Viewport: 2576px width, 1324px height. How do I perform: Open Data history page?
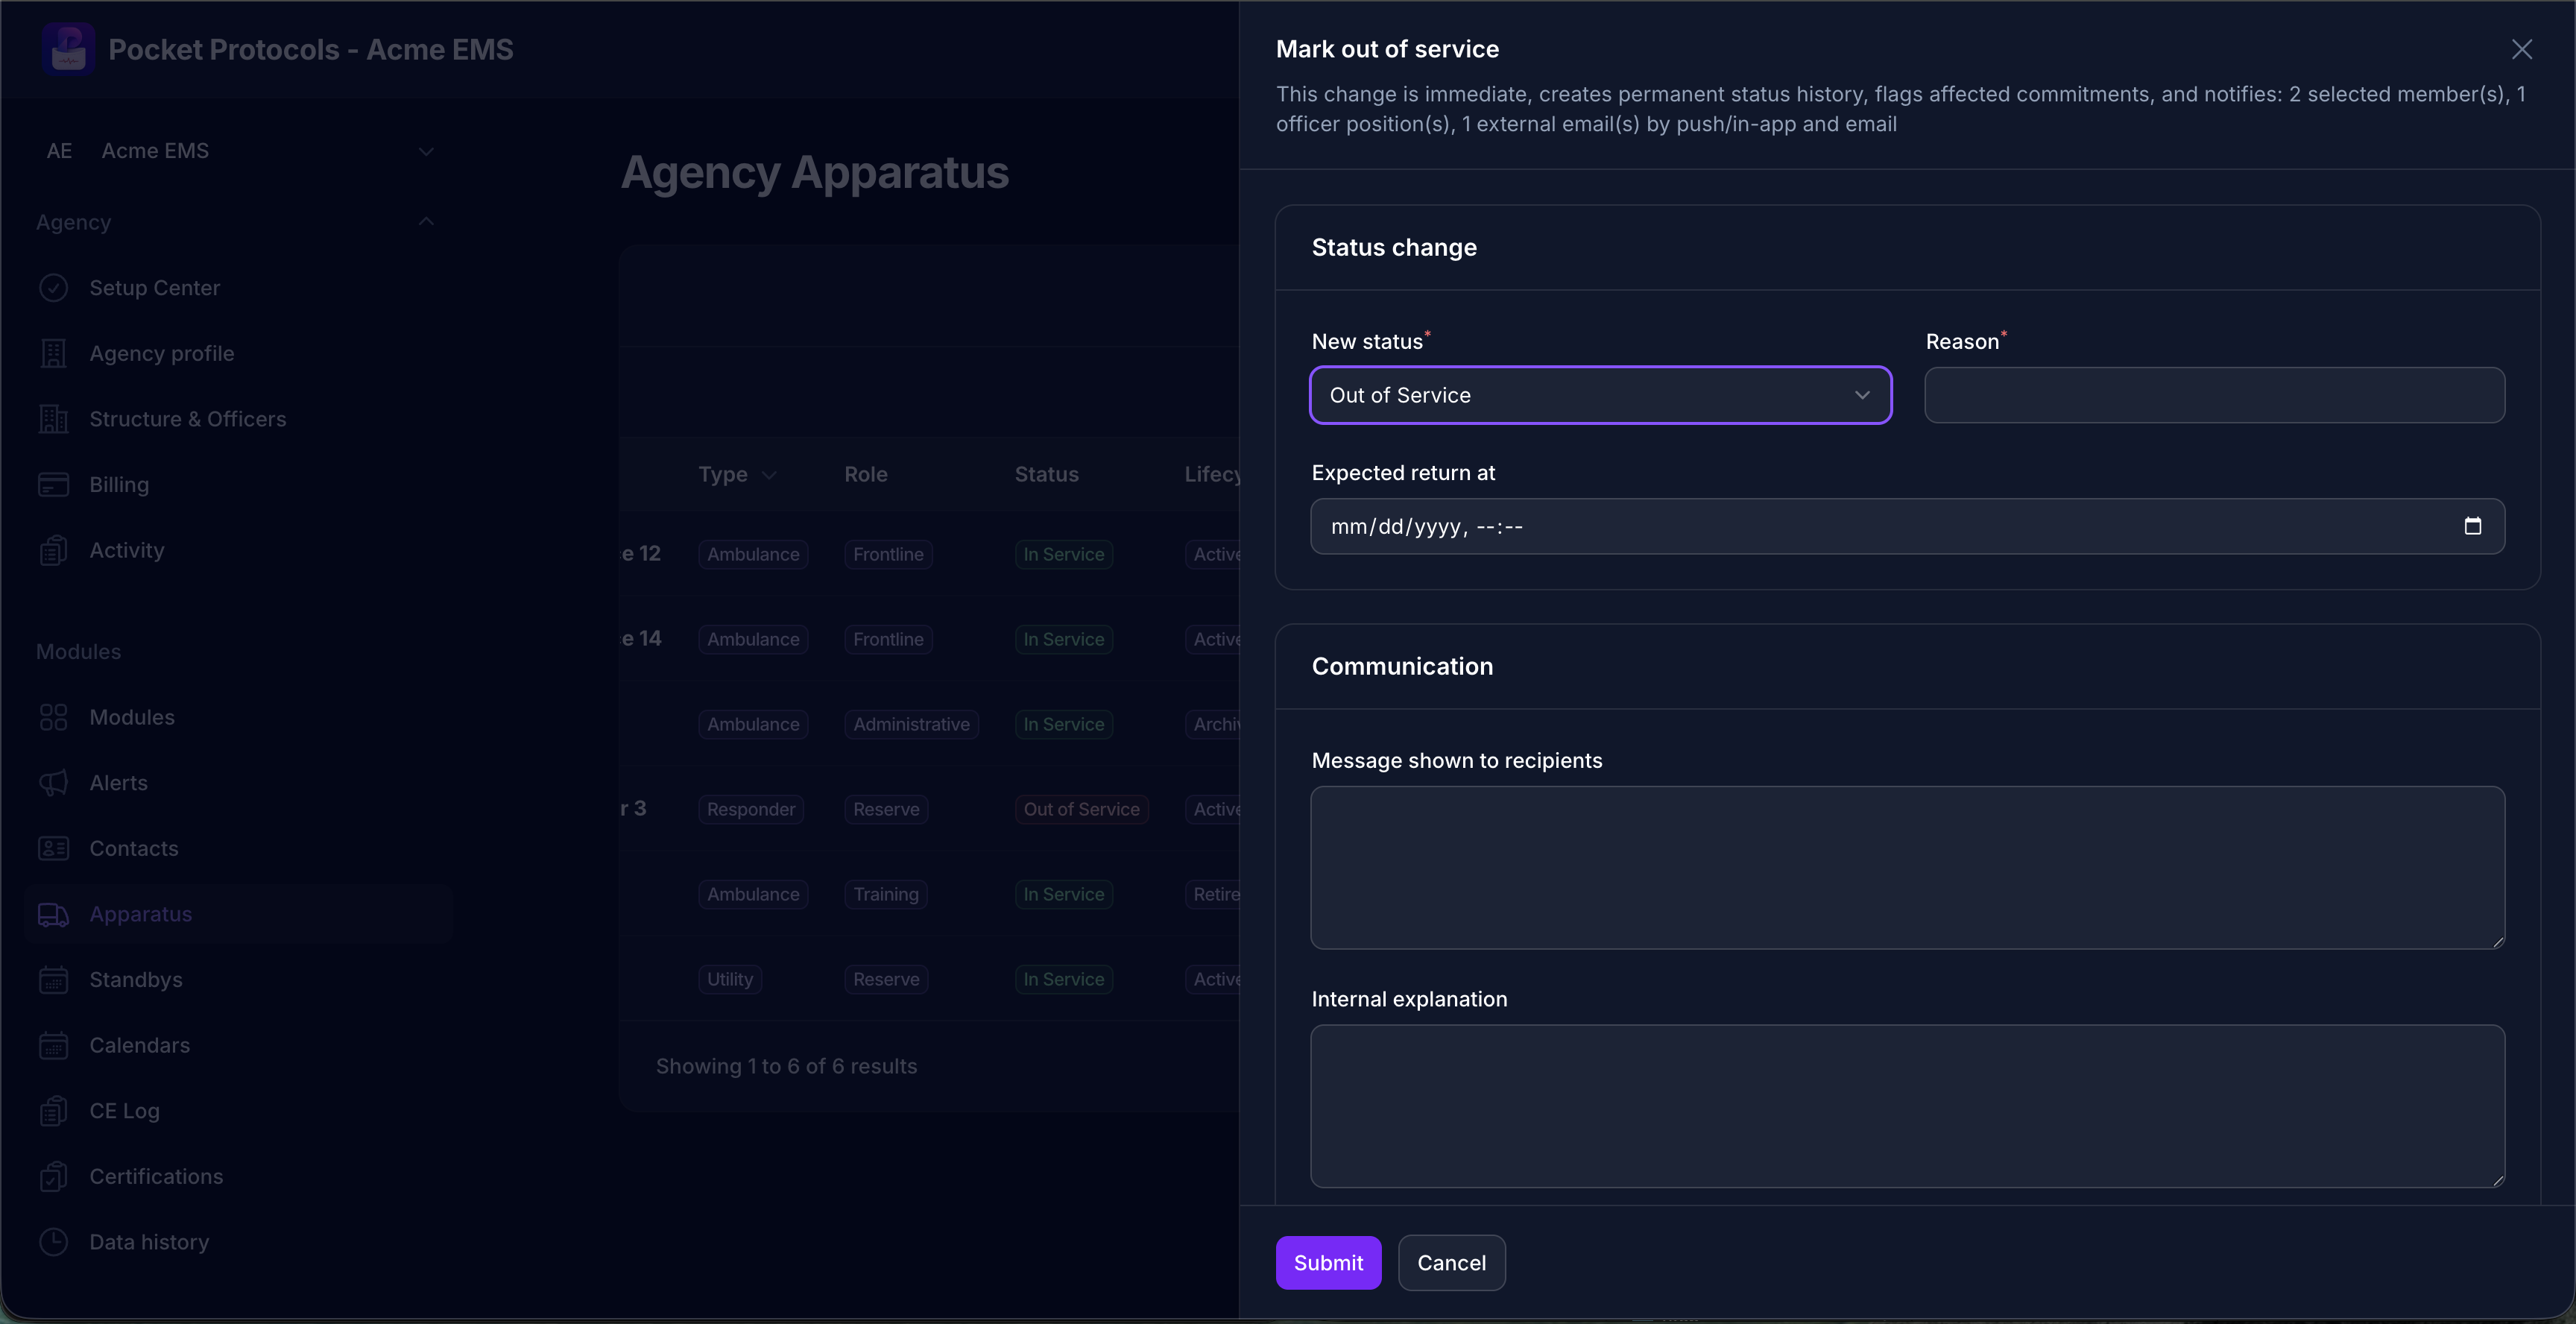[150, 1242]
